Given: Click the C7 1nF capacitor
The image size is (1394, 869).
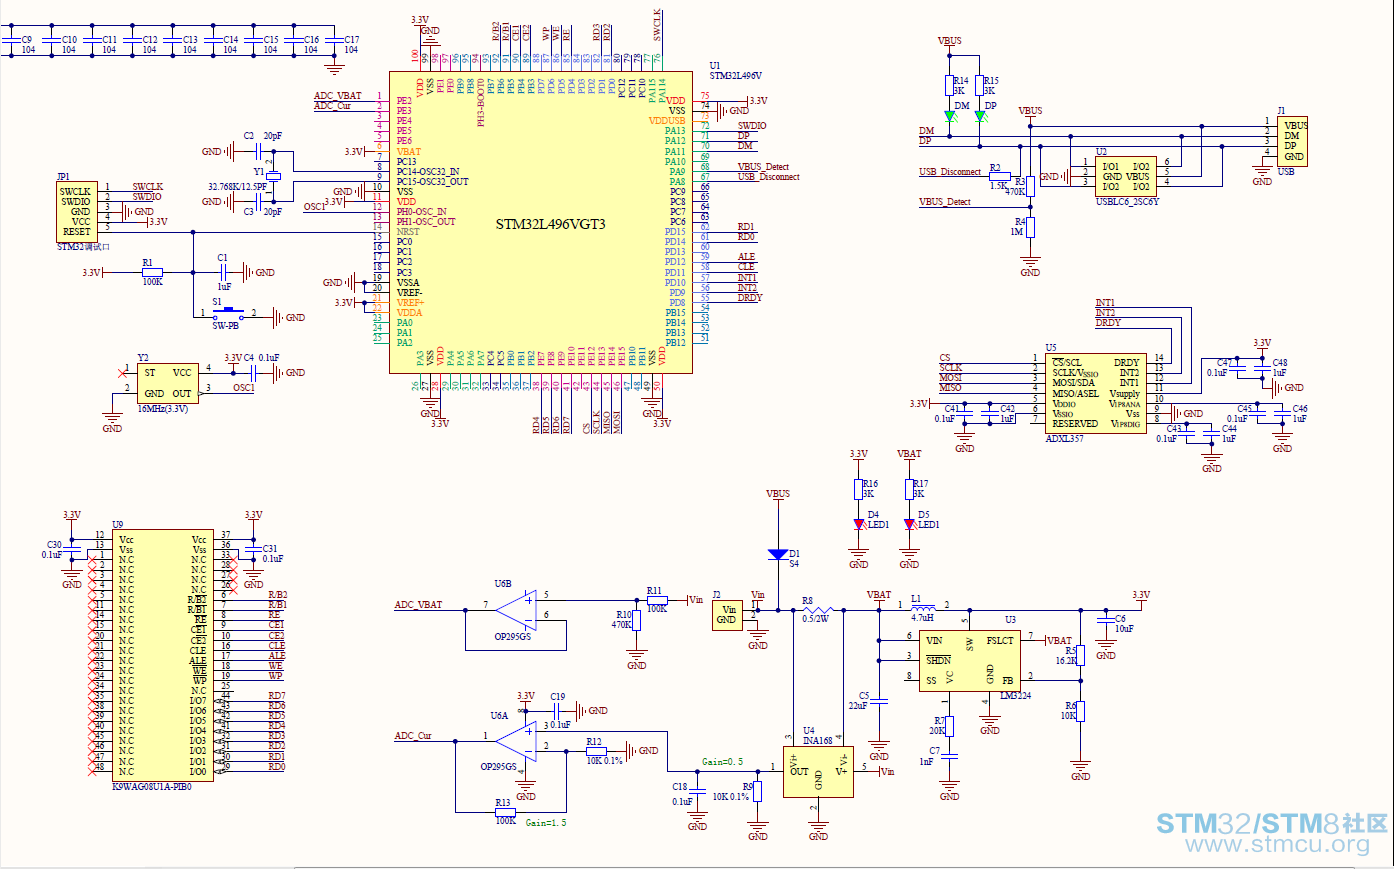Looking at the screenshot, I should (949, 757).
